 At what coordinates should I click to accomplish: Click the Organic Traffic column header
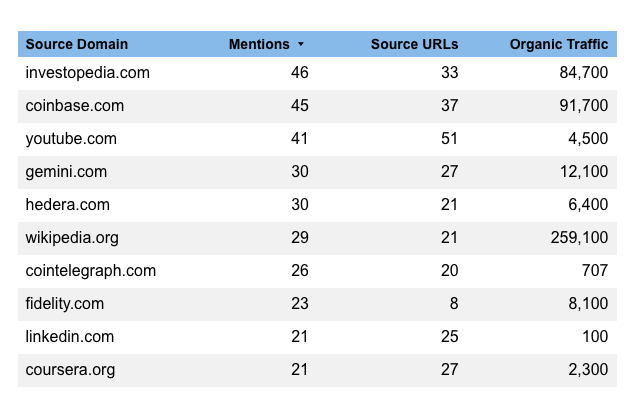tap(558, 44)
